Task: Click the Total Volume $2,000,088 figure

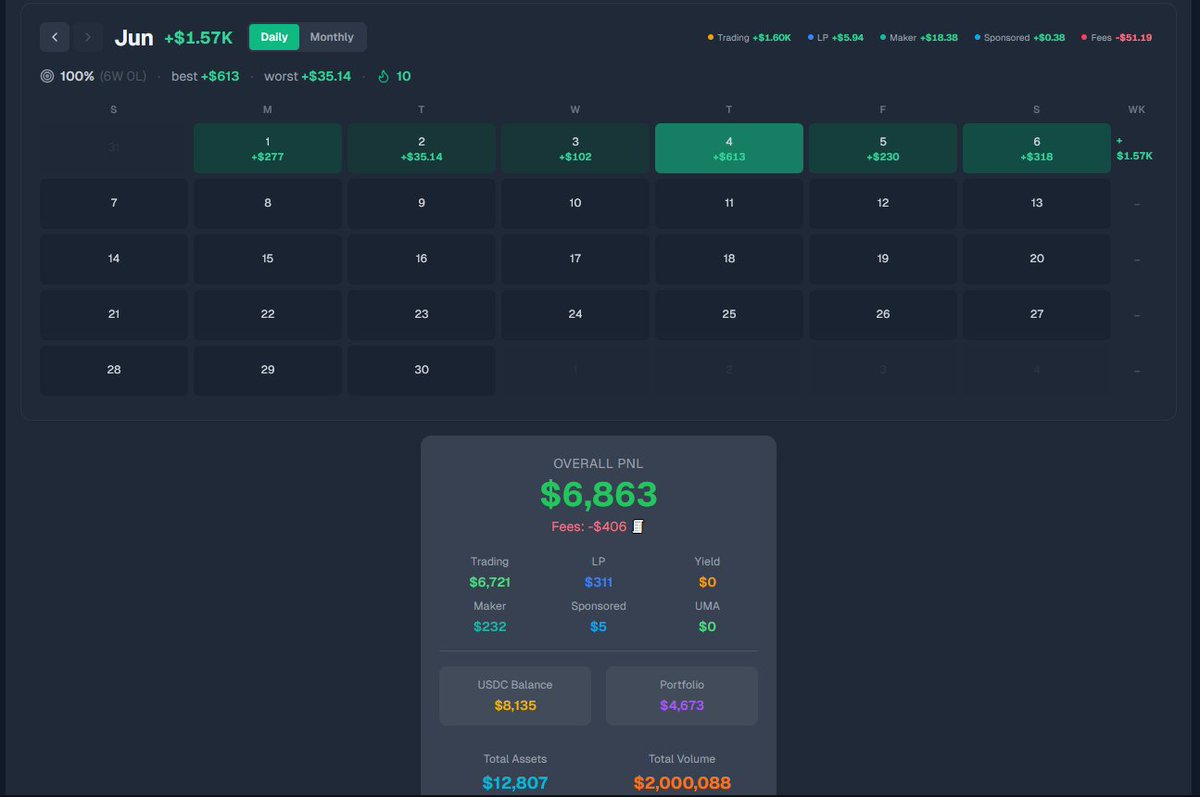Action: point(682,783)
